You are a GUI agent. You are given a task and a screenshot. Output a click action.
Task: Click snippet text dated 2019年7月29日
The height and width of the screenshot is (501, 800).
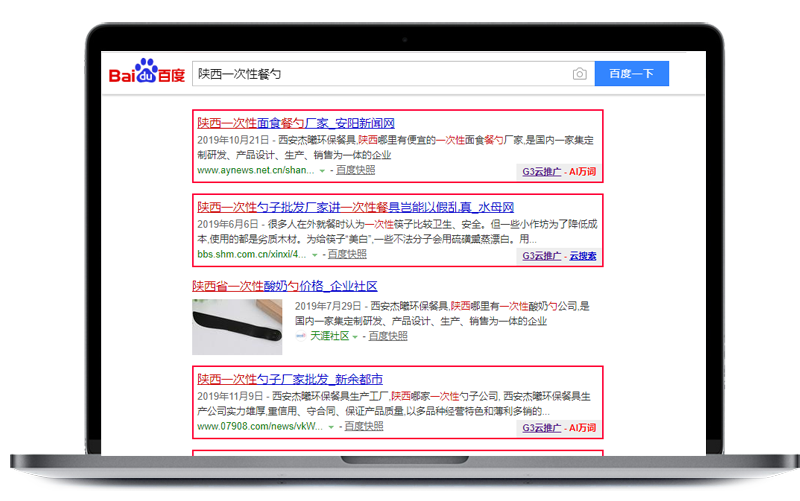(442, 313)
